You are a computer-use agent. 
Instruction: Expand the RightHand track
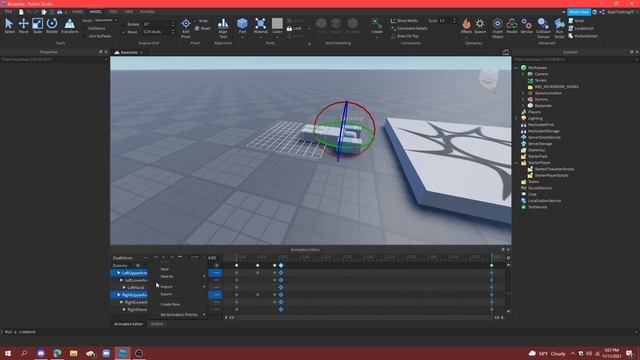tap(124, 309)
